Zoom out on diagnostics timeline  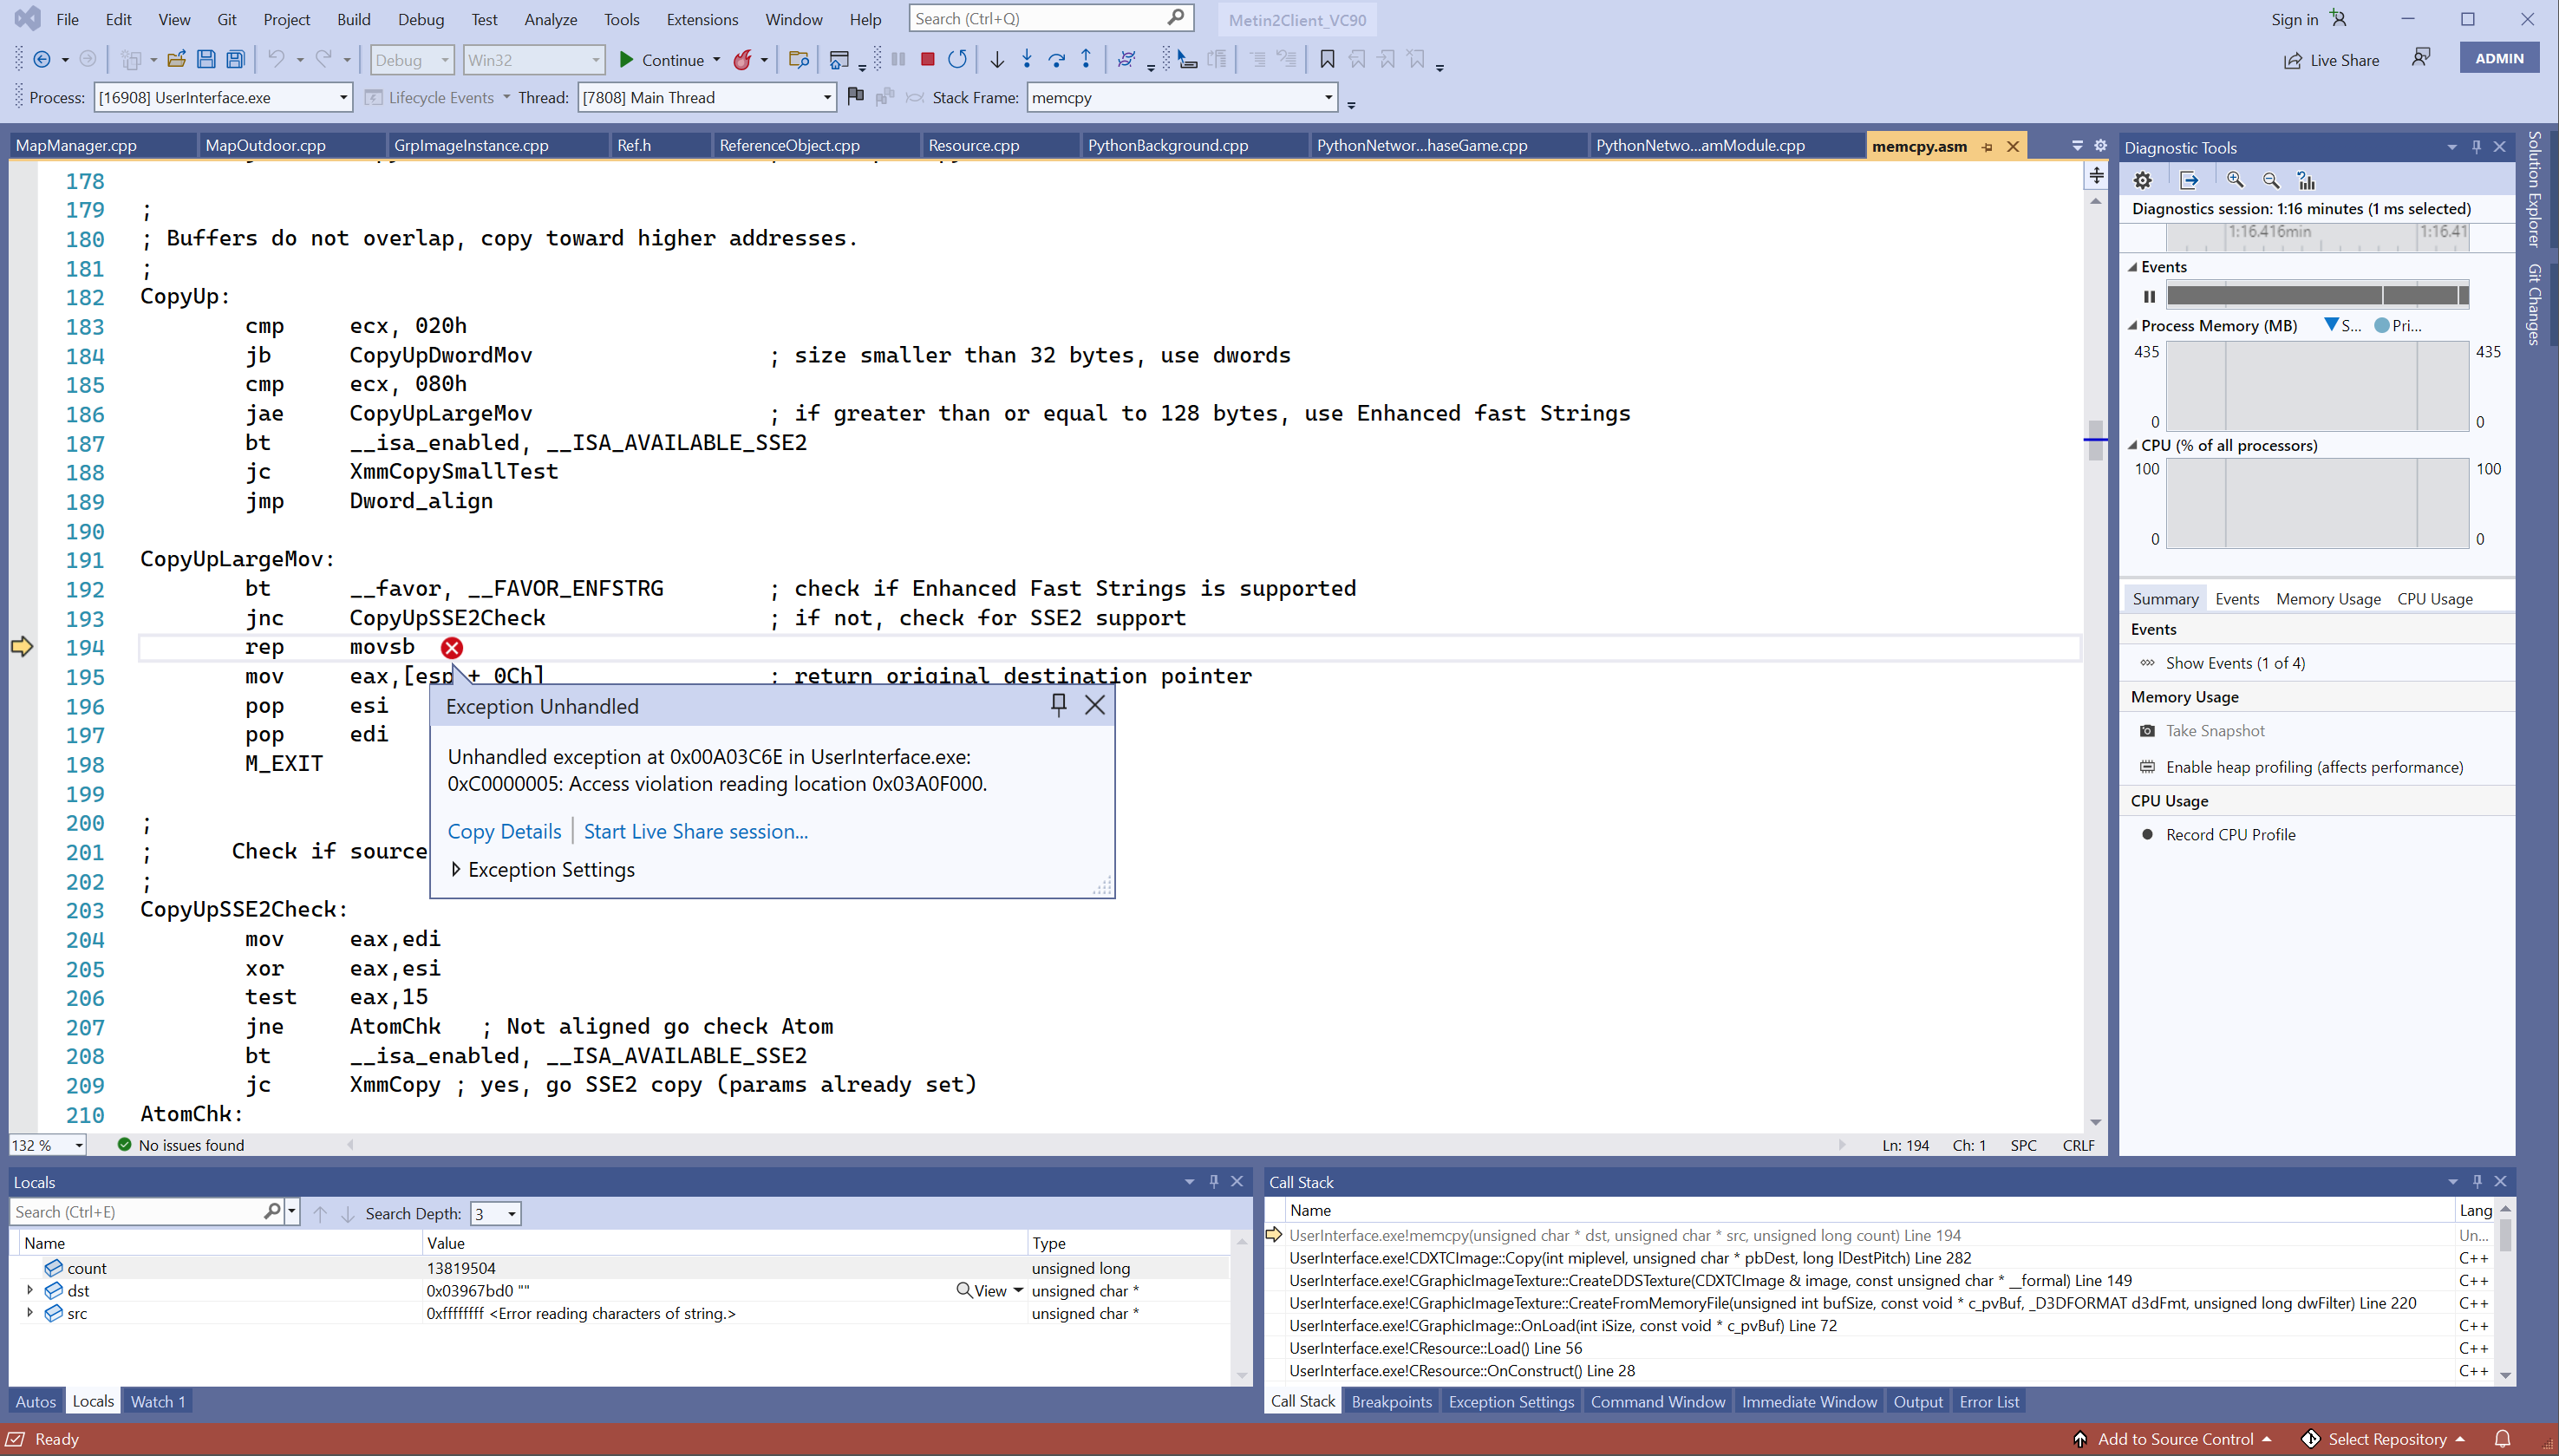coord(2271,181)
